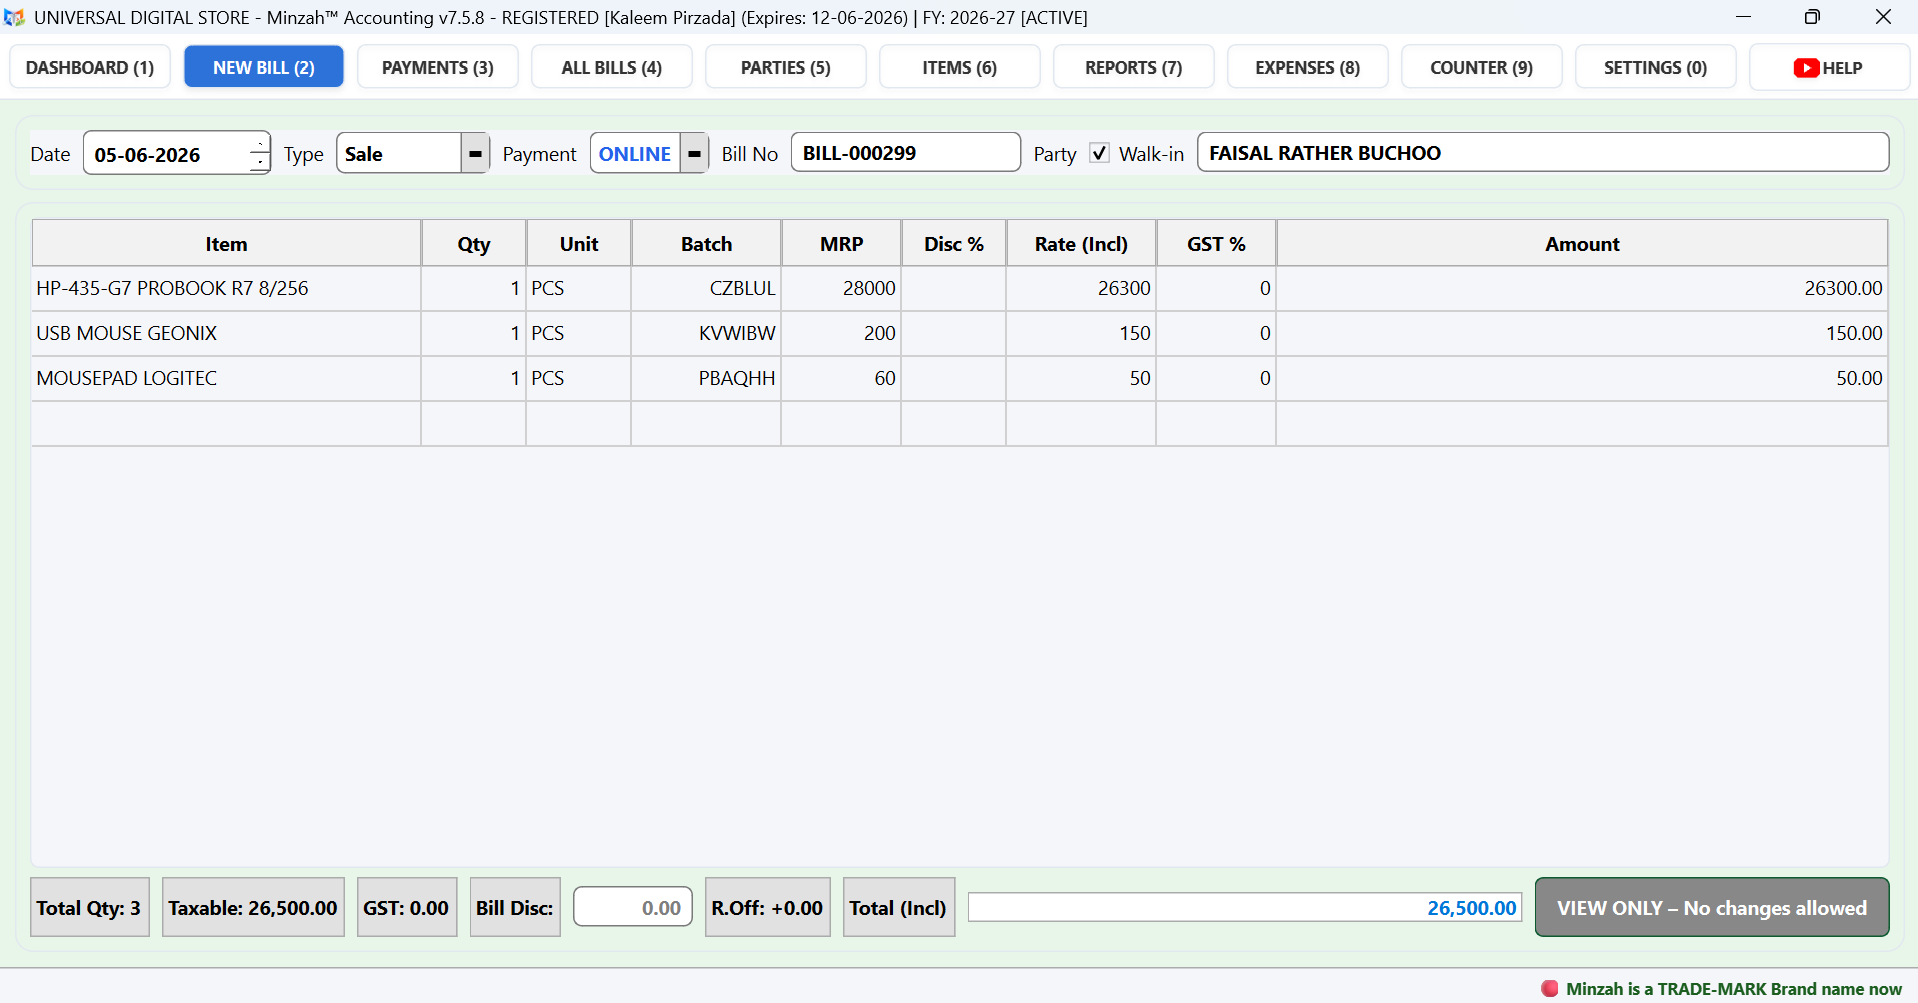
Task: Click Amount cell 150.00
Action: tap(1582, 333)
